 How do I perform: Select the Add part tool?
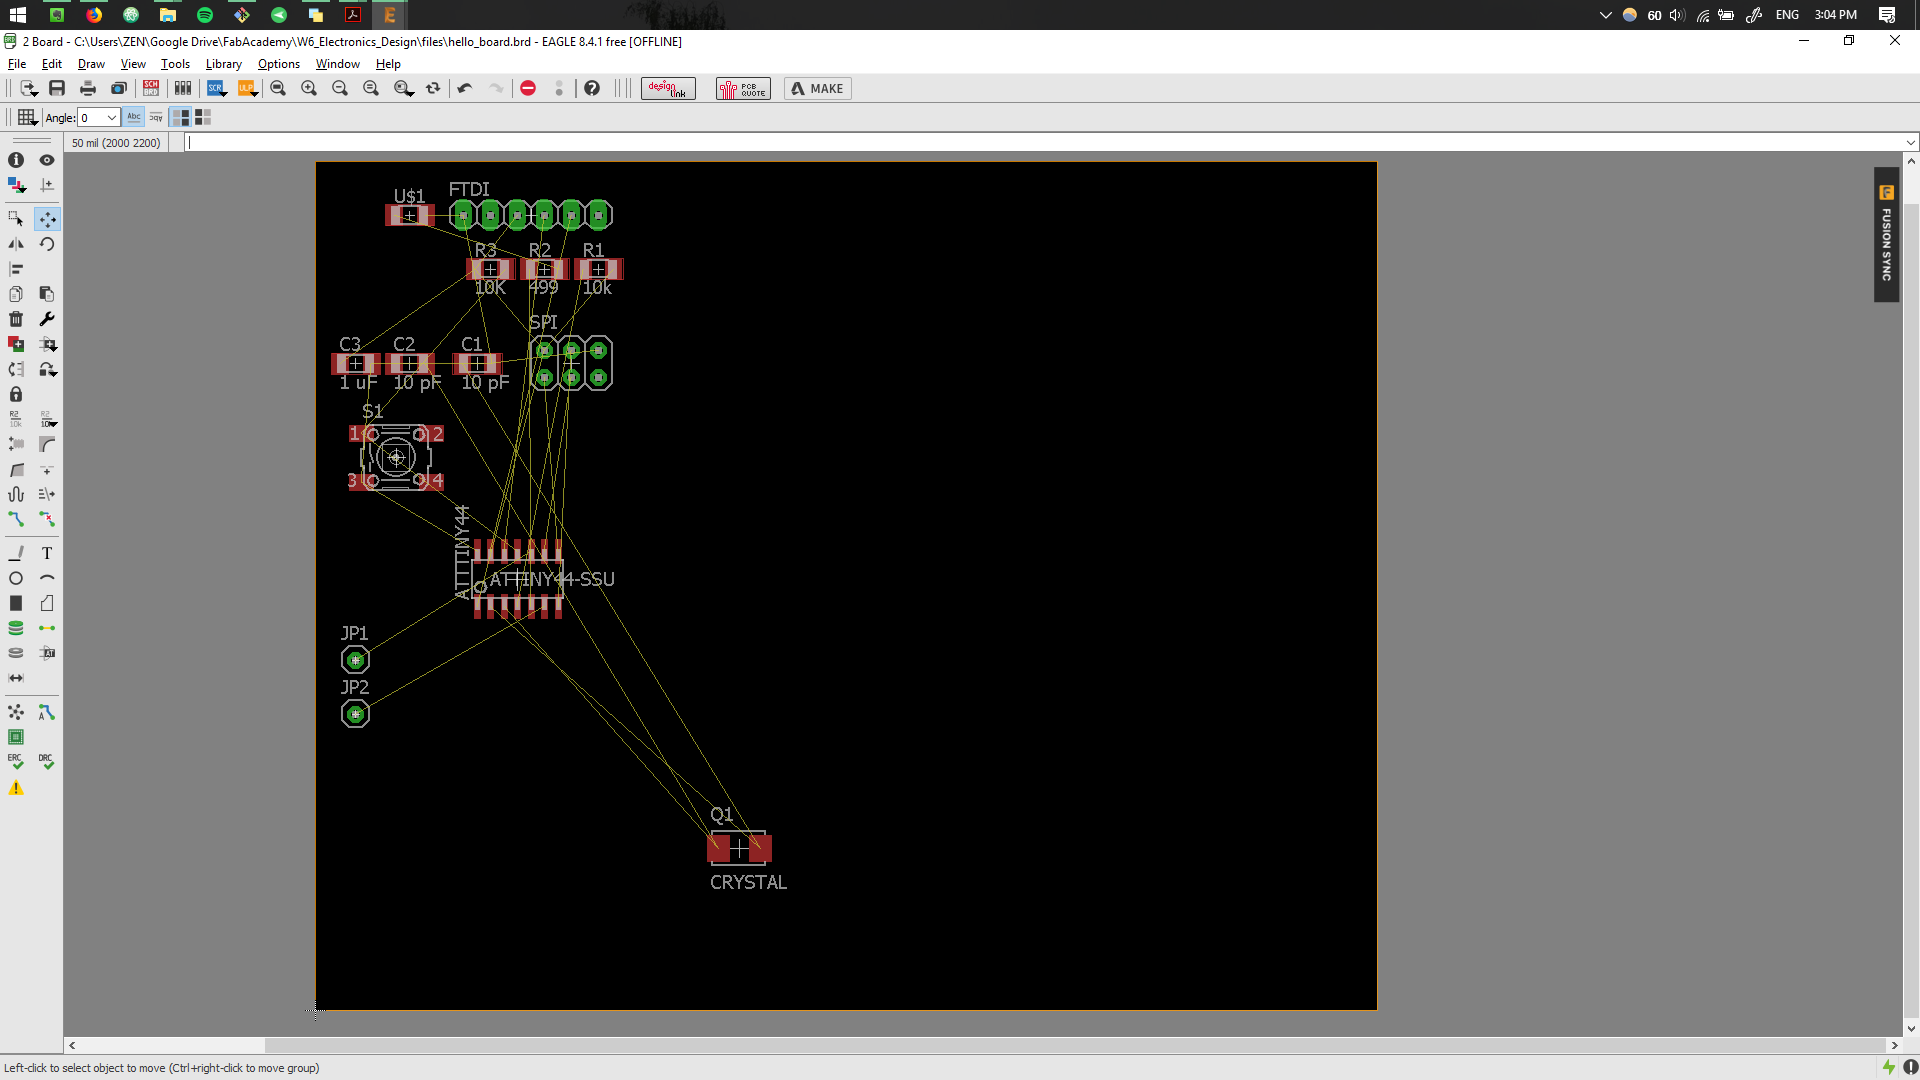pyautogui.click(x=16, y=344)
